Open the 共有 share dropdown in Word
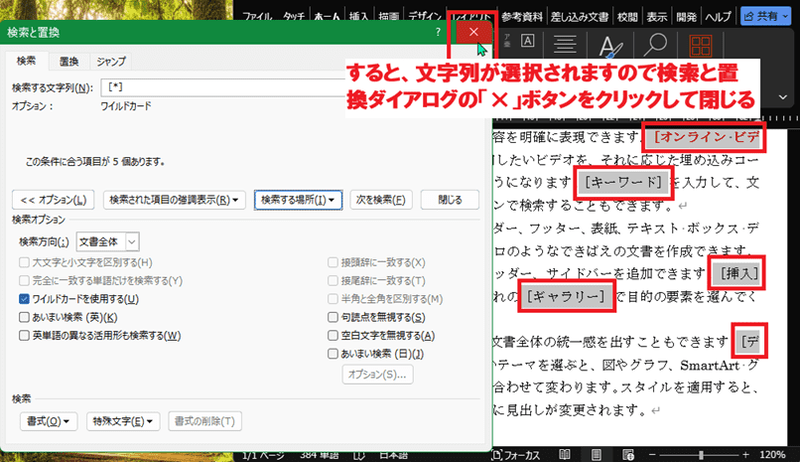 766,16
